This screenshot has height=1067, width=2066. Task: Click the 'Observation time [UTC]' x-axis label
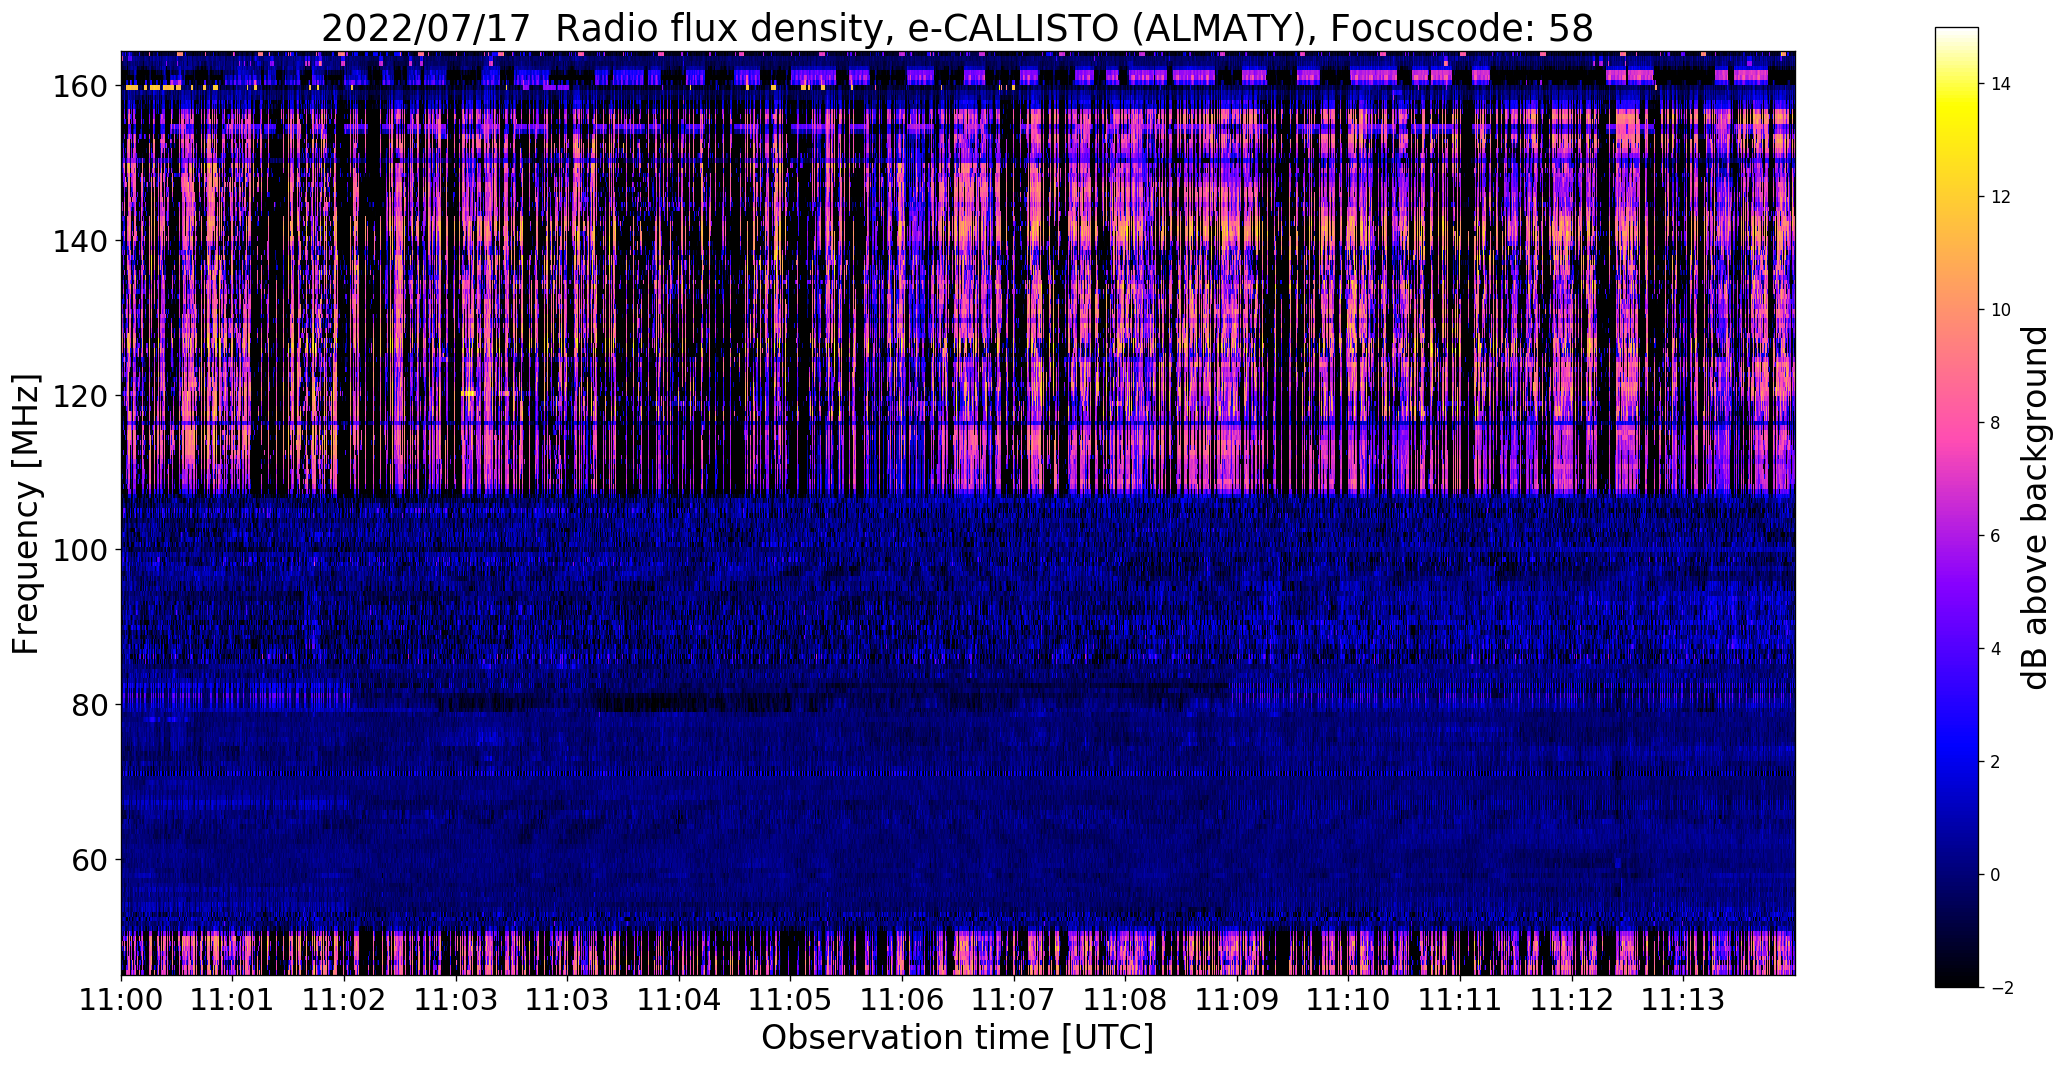click(x=957, y=1038)
